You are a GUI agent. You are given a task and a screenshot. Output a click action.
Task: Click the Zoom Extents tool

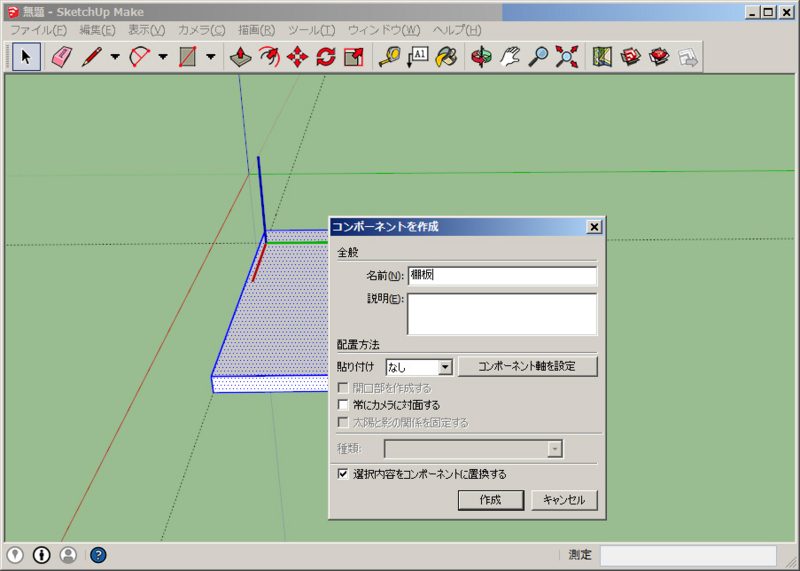point(567,57)
